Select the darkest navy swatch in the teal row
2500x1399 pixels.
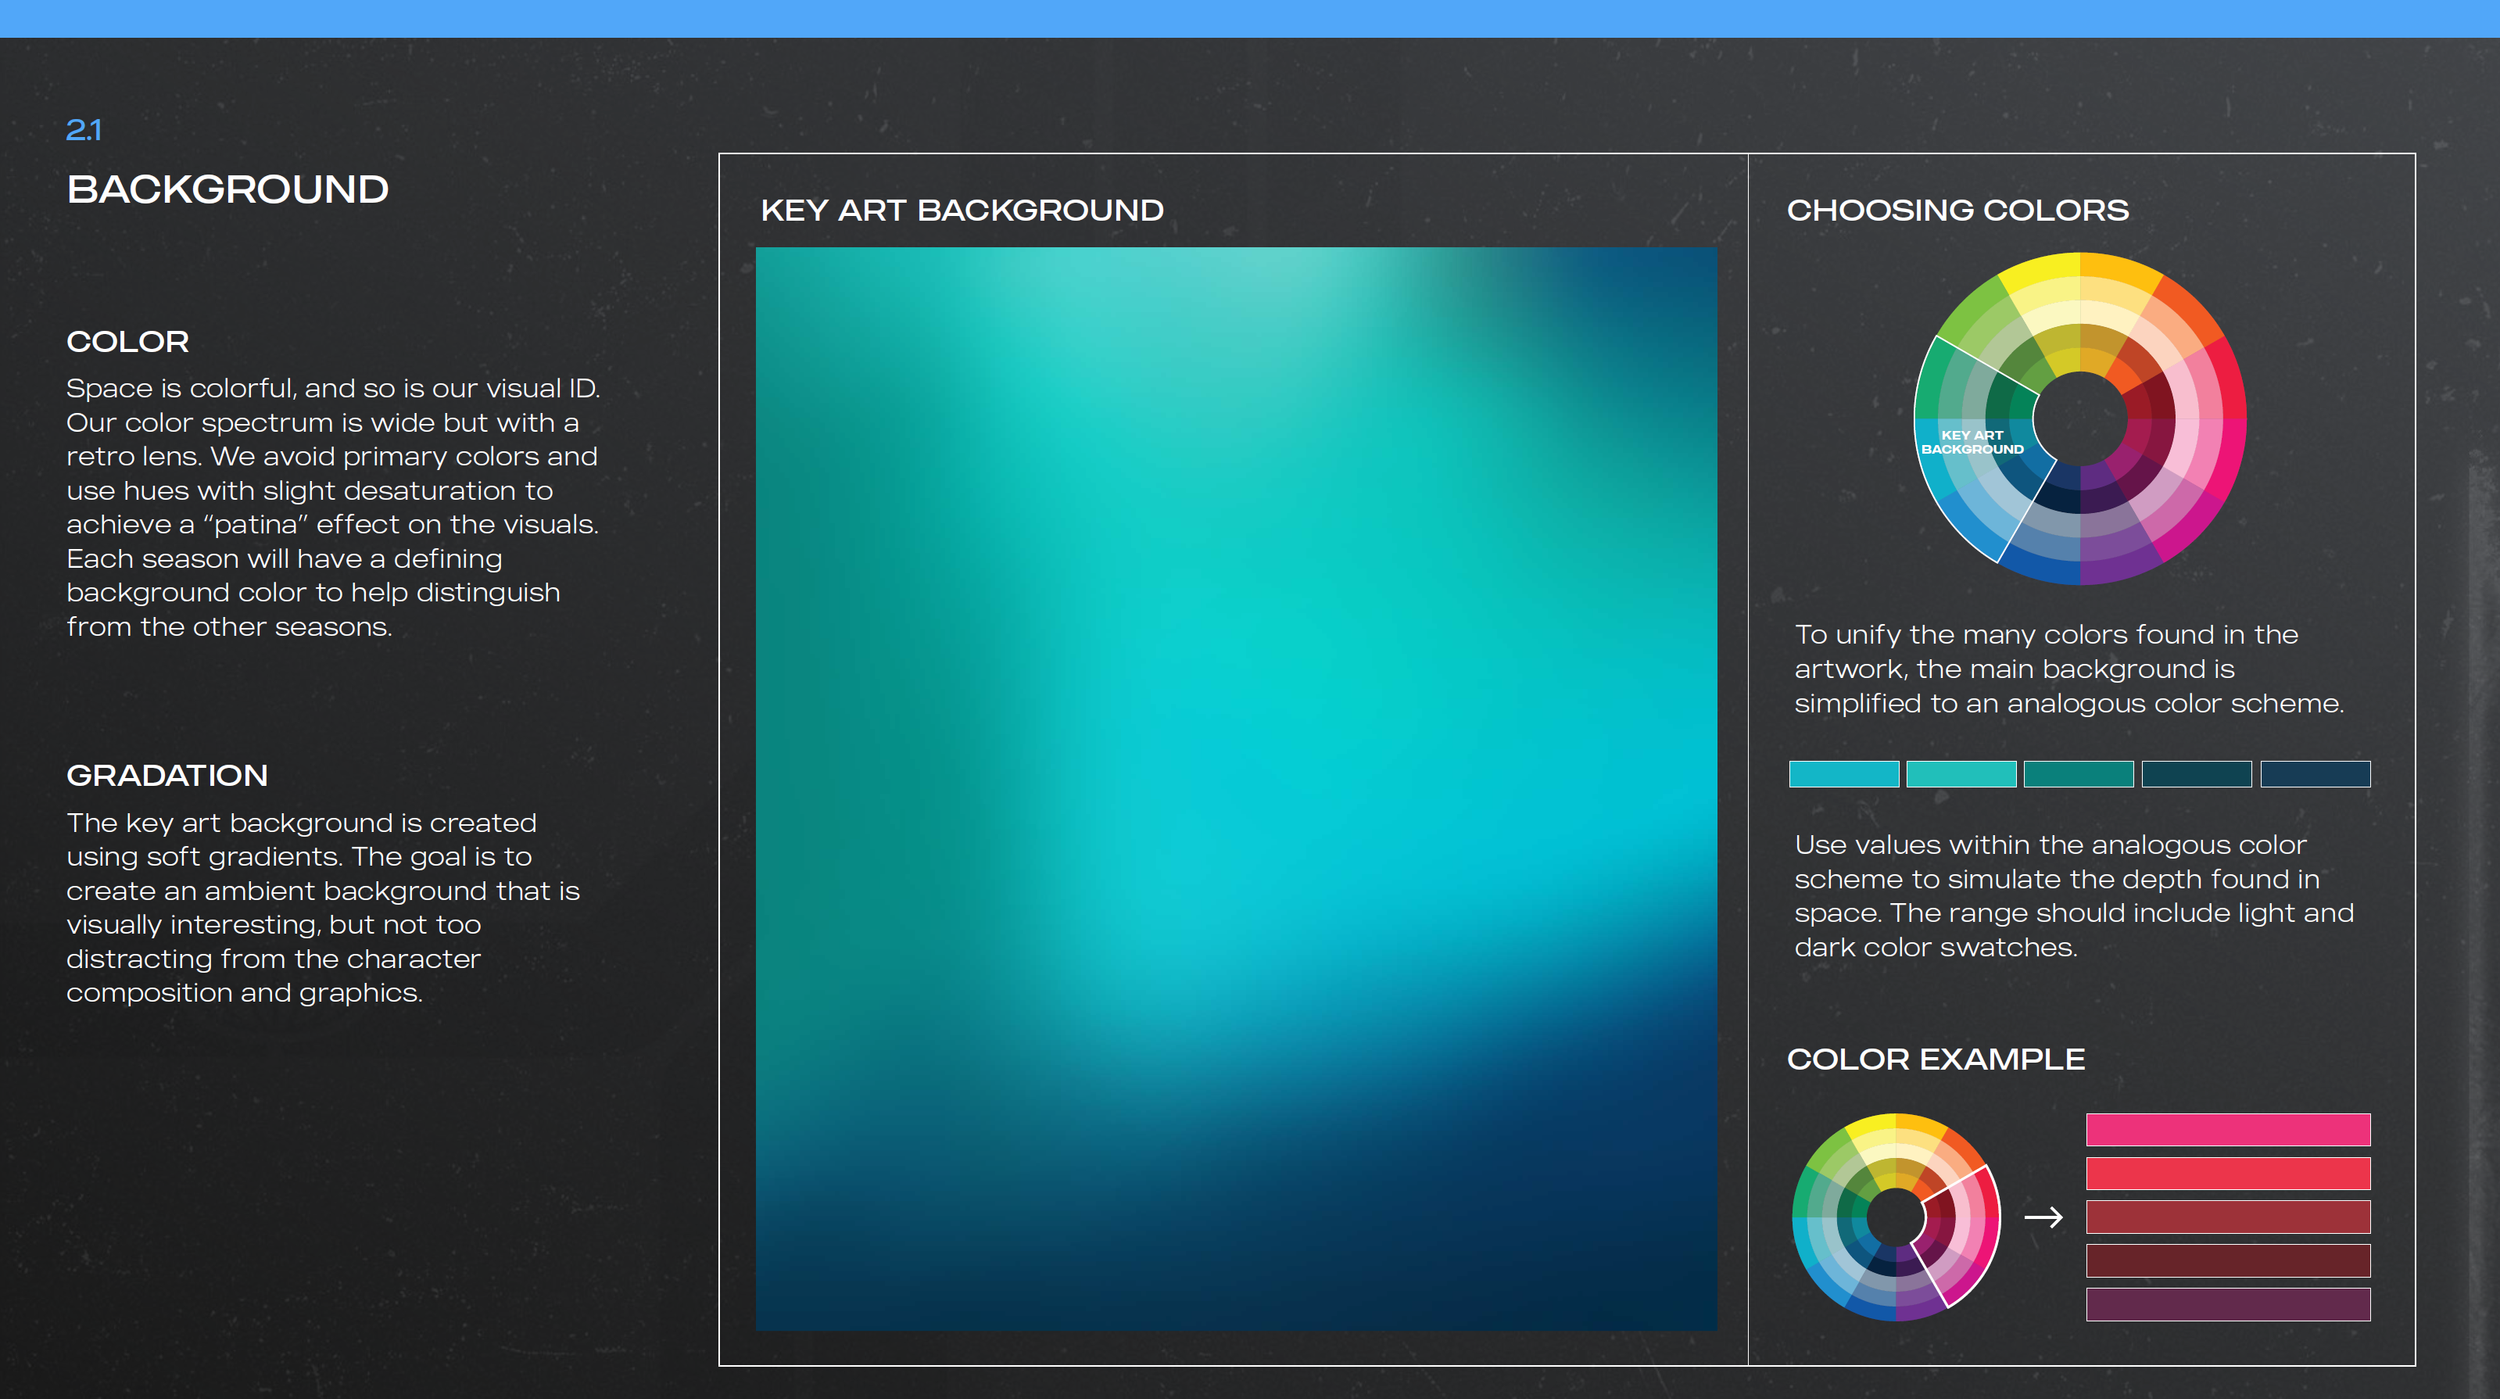coord(2317,774)
